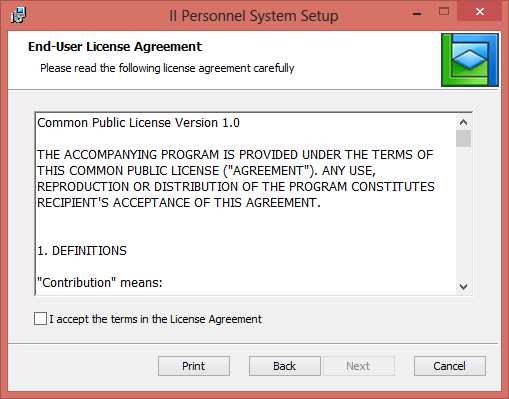This screenshot has height=399, width=509.
Task: Cancel the installation
Action: (x=450, y=366)
